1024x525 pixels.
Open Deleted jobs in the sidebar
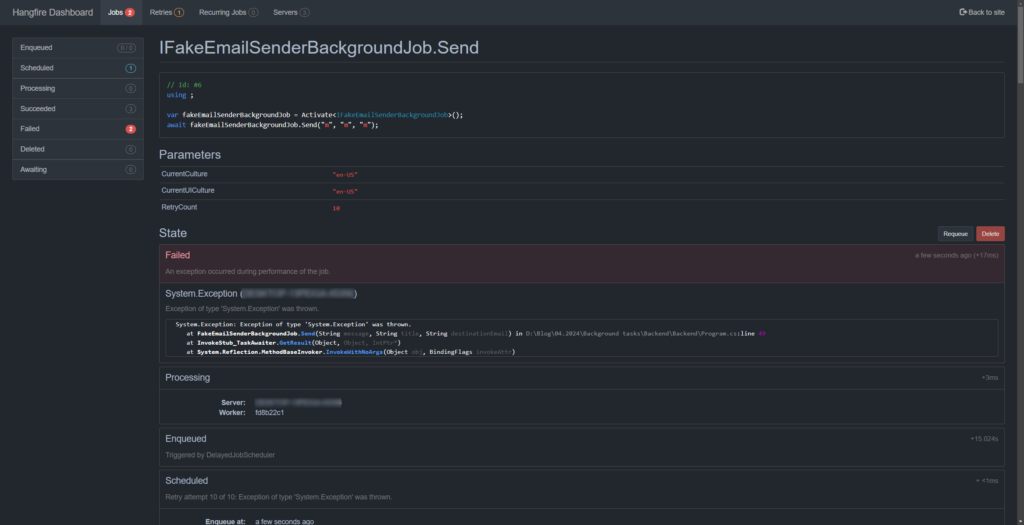coord(77,149)
